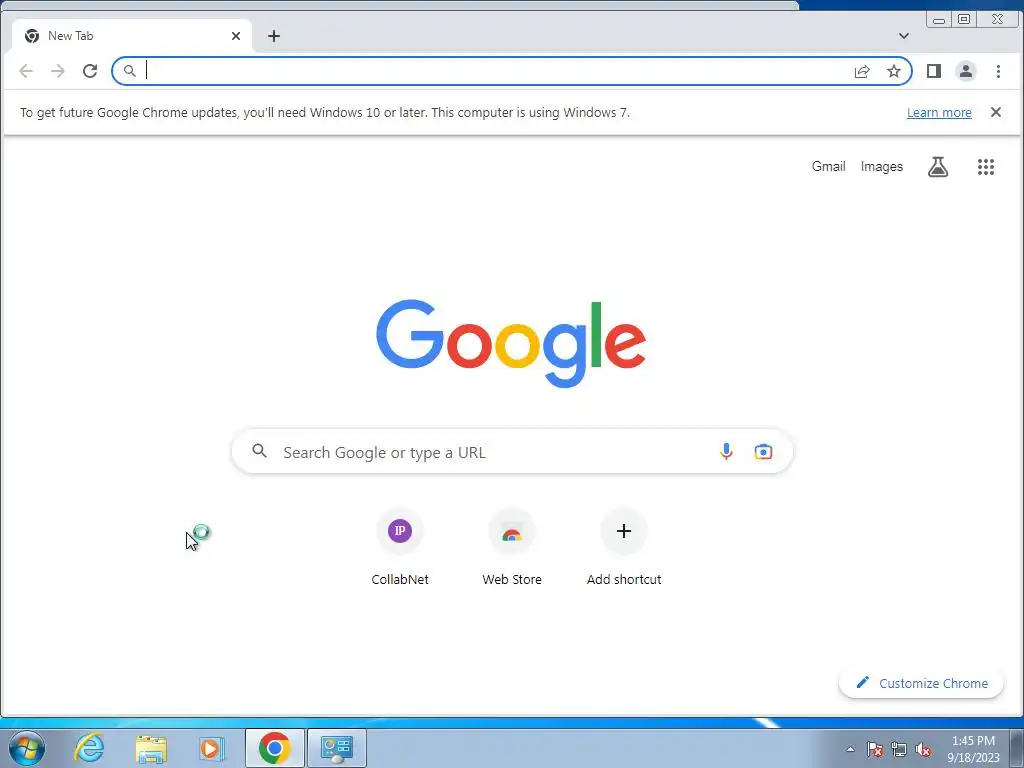Screen dimensions: 1024x768
Task: Click the Action Center flag icon
Action: (874, 749)
